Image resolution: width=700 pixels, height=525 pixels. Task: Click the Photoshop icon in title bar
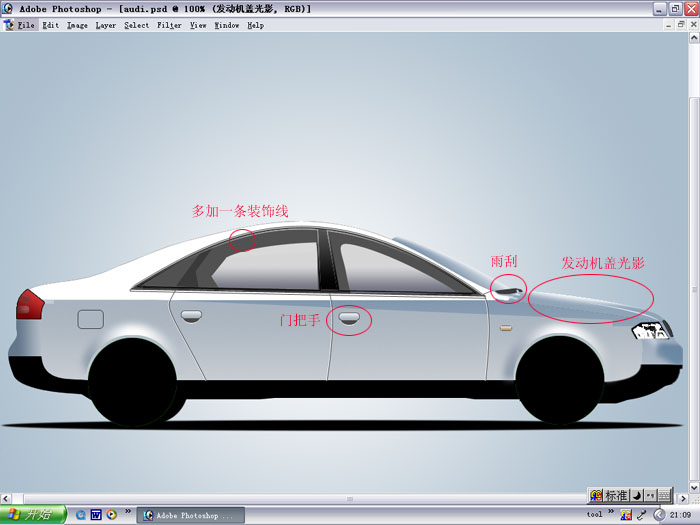[x=8, y=8]
